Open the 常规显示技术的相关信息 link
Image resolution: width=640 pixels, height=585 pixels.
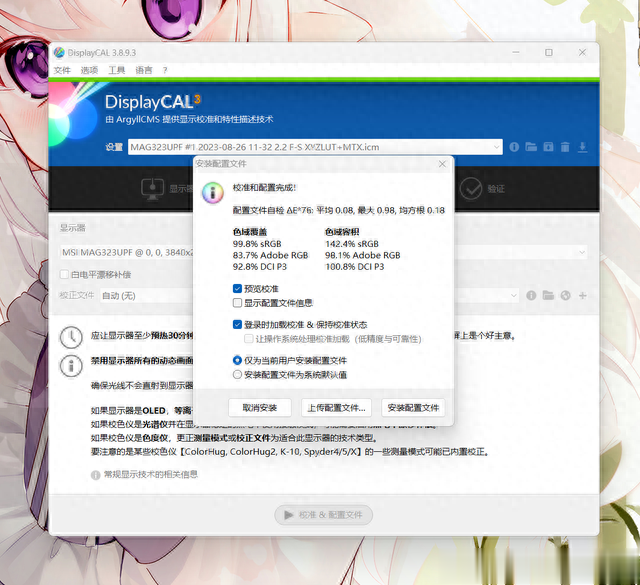(151, 474)
